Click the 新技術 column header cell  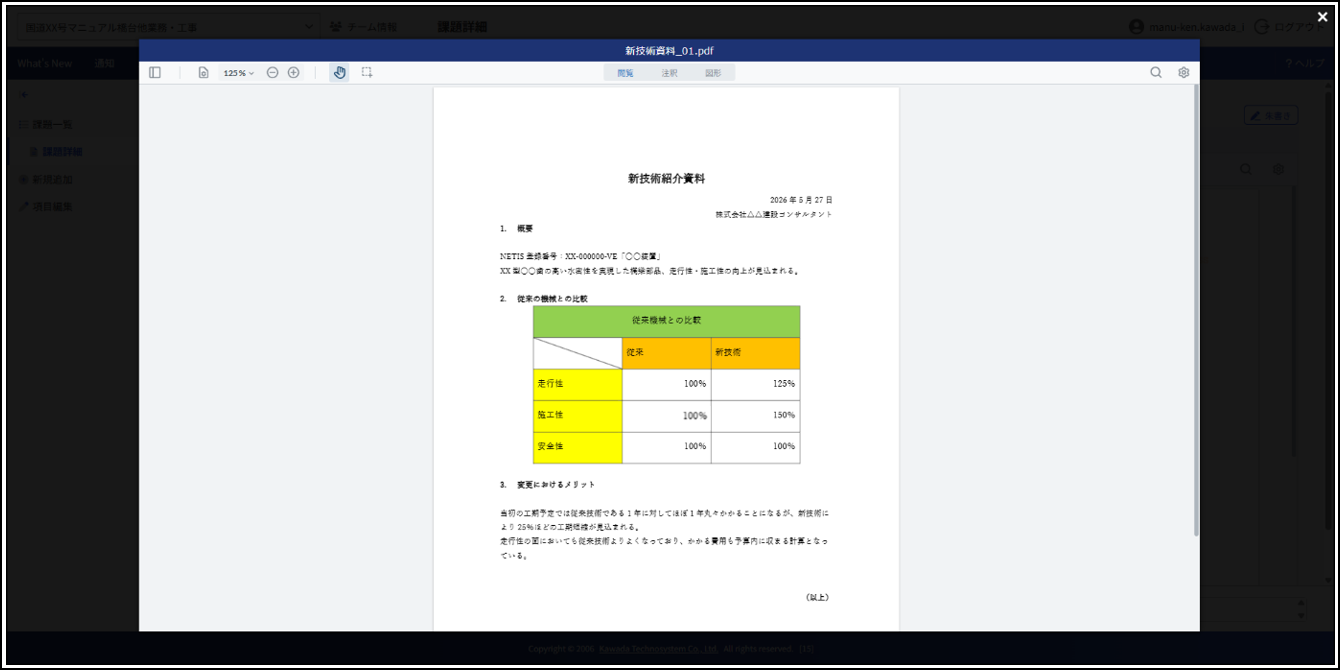tap(756, 353)
